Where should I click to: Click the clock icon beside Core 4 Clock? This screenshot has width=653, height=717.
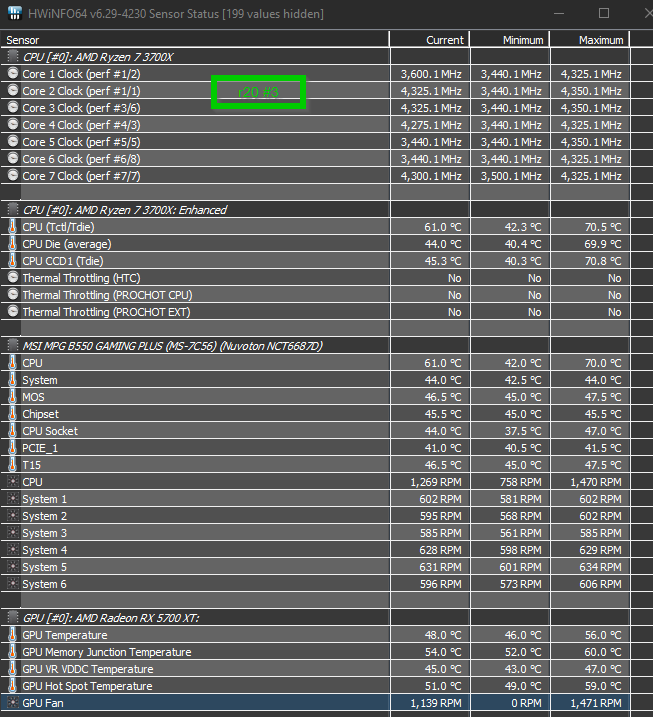tap(13, 124)
